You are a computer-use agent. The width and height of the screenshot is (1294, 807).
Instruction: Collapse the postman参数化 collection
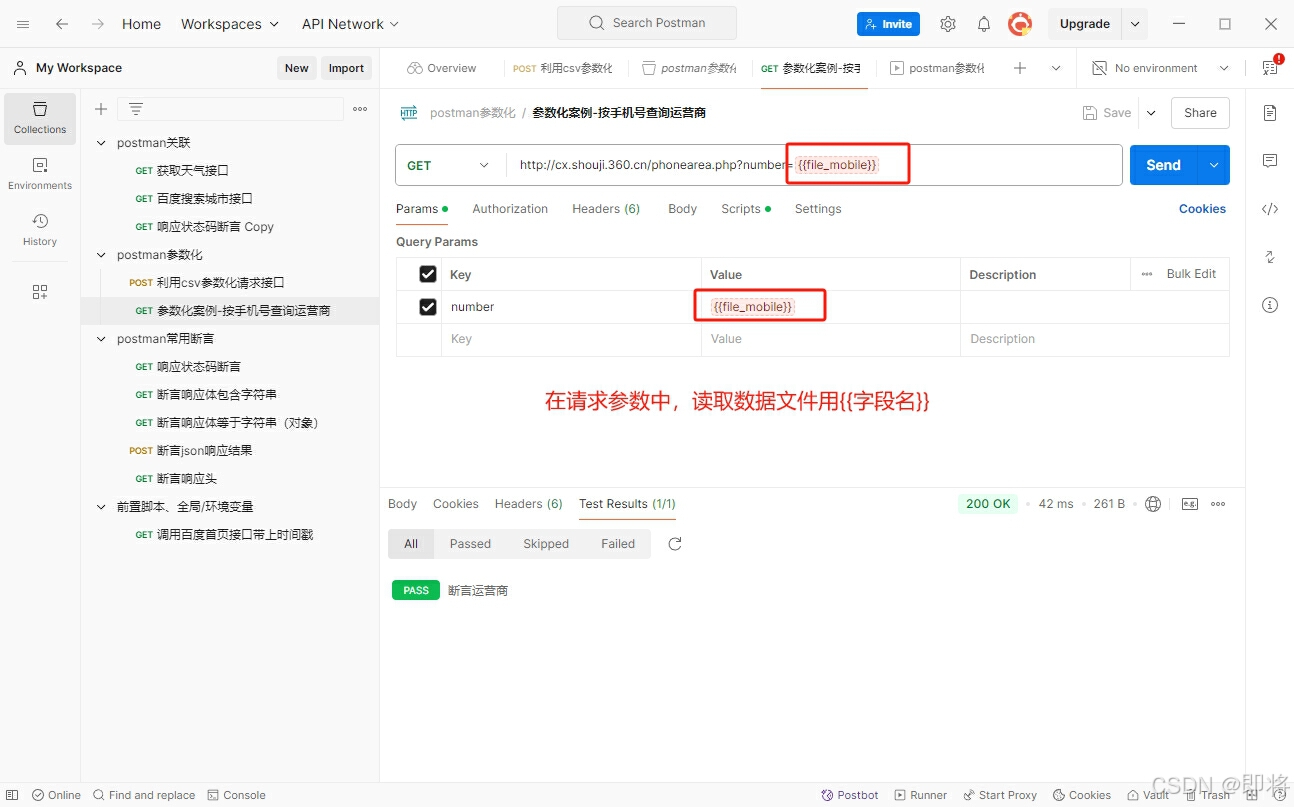(101, 255)
